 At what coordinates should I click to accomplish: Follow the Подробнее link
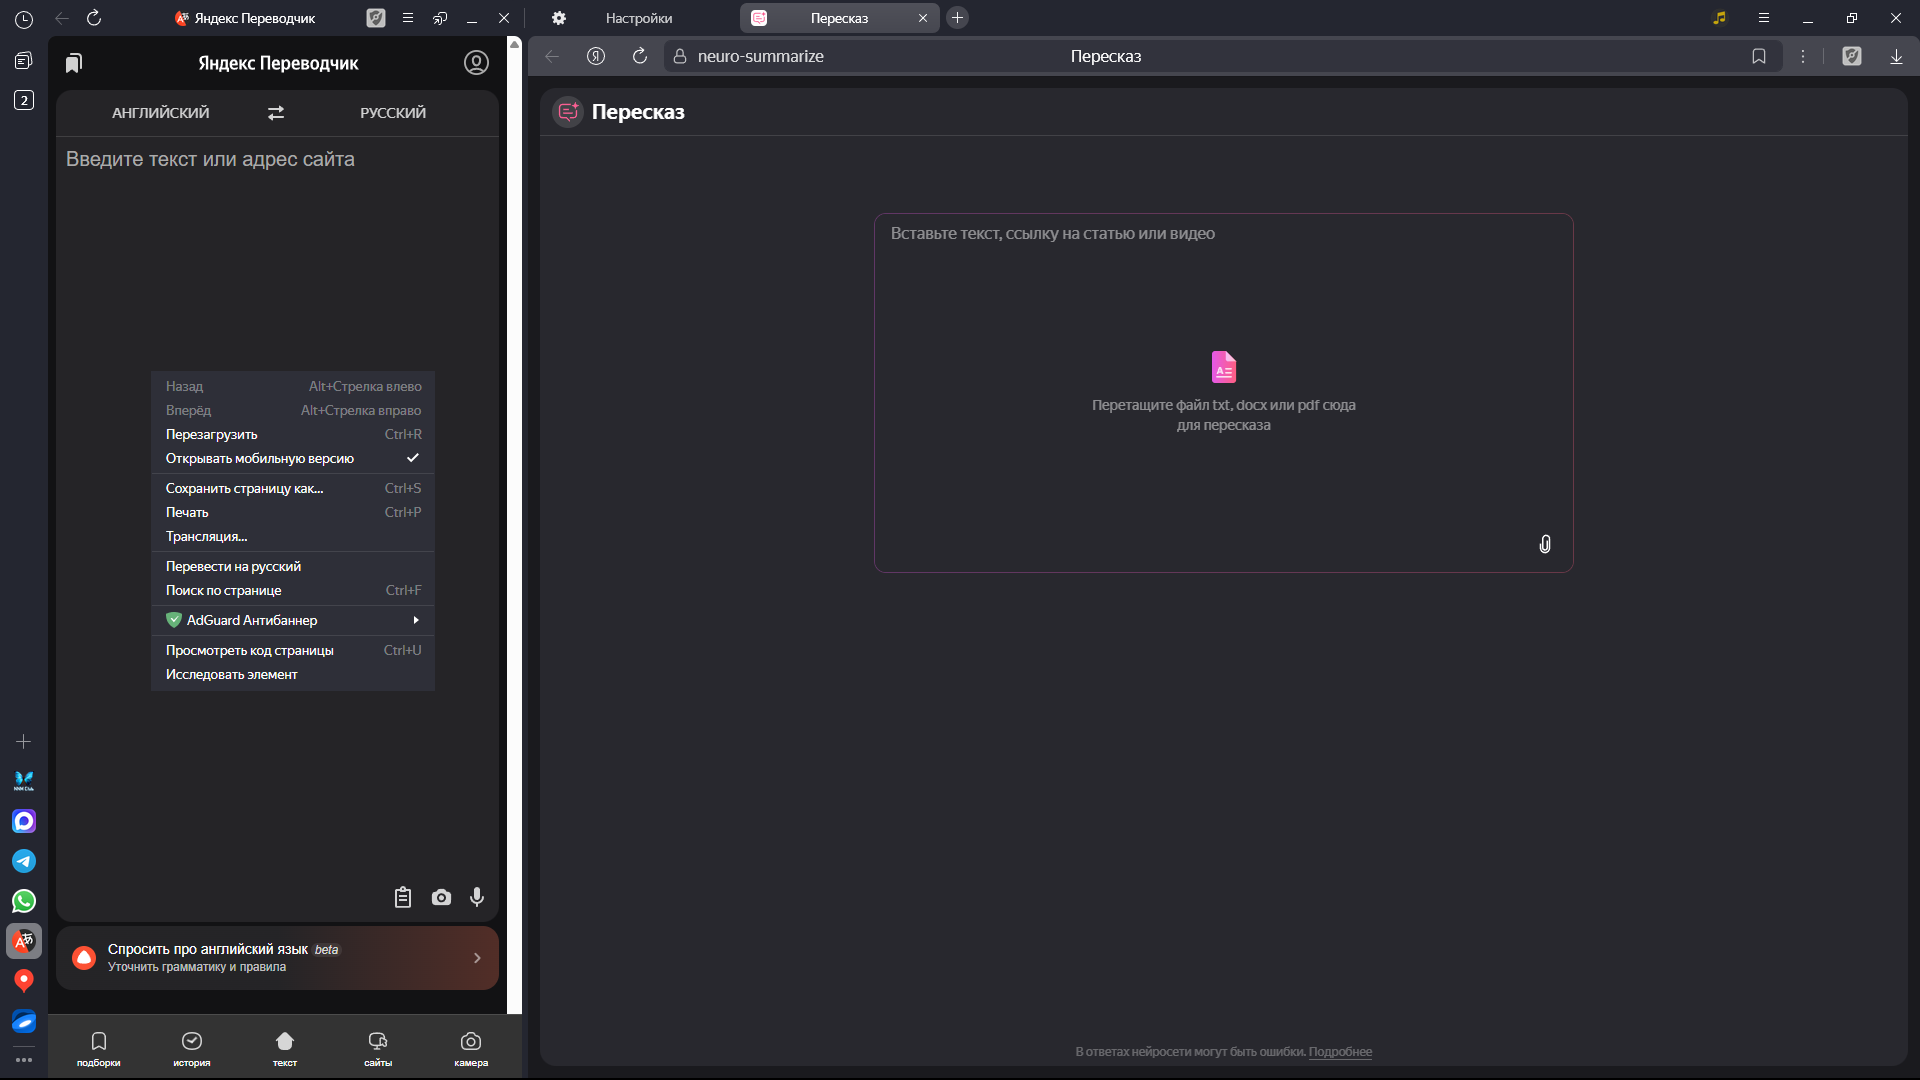(1340, 1051)
